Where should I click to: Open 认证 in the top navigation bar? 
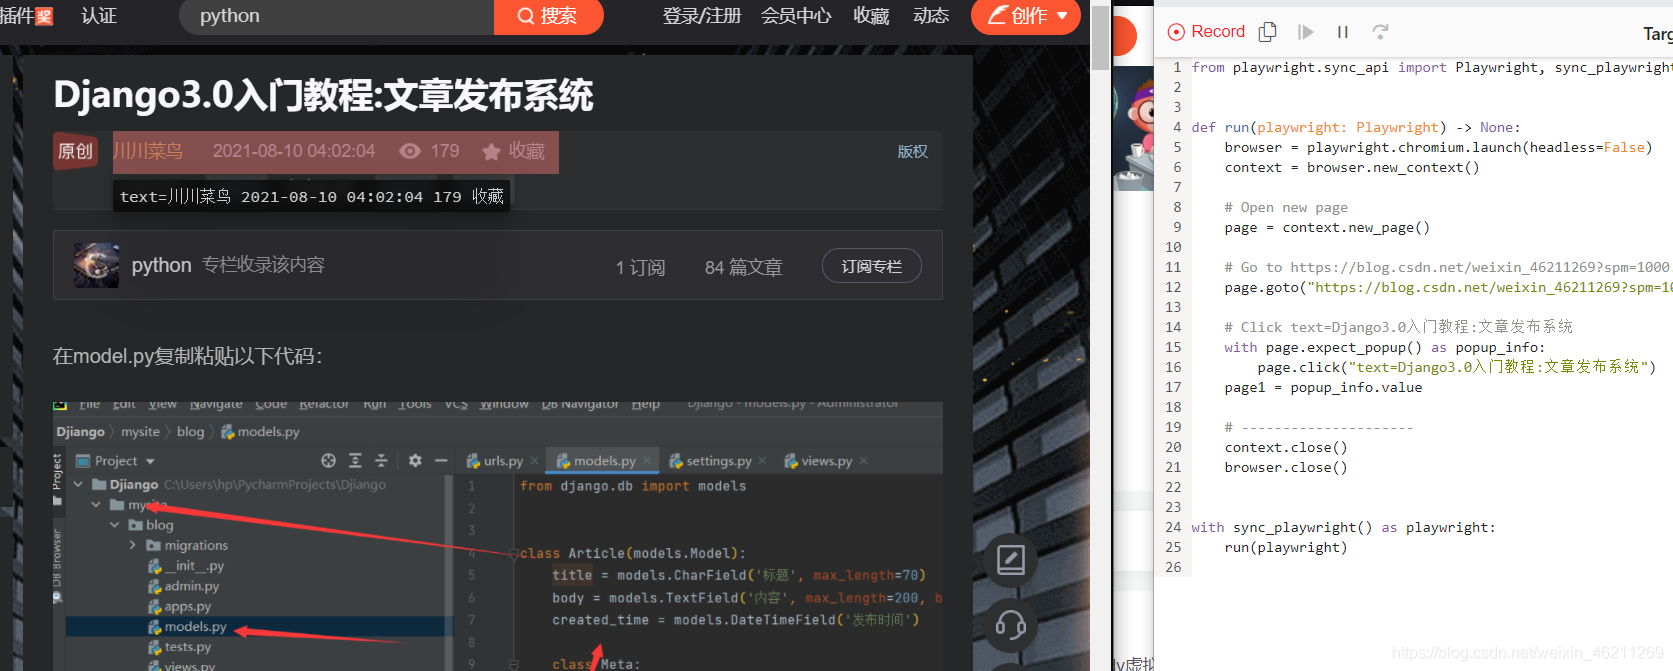tap(99, 16)
